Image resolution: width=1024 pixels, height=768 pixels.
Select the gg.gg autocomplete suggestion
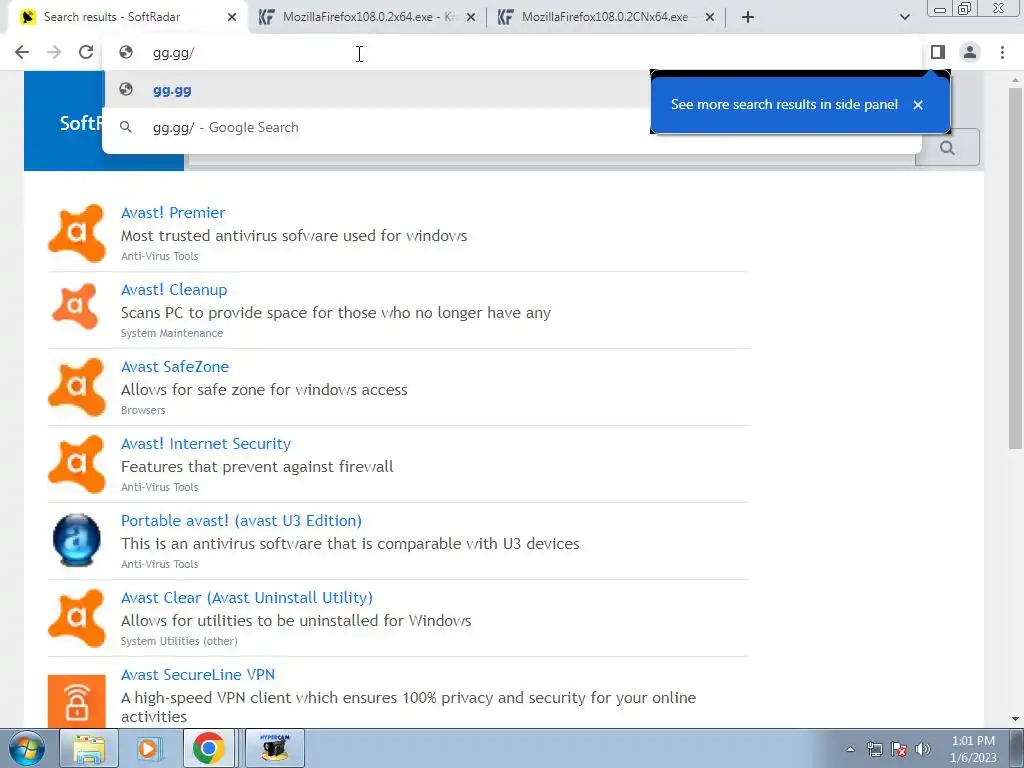(376, 90)
